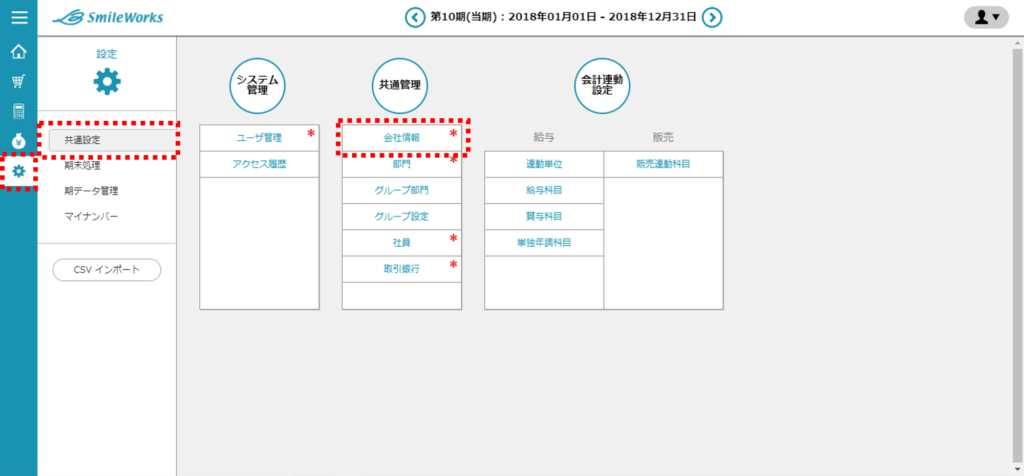
Task: Select 共通設定 in the settings menu
Action: 82,140
